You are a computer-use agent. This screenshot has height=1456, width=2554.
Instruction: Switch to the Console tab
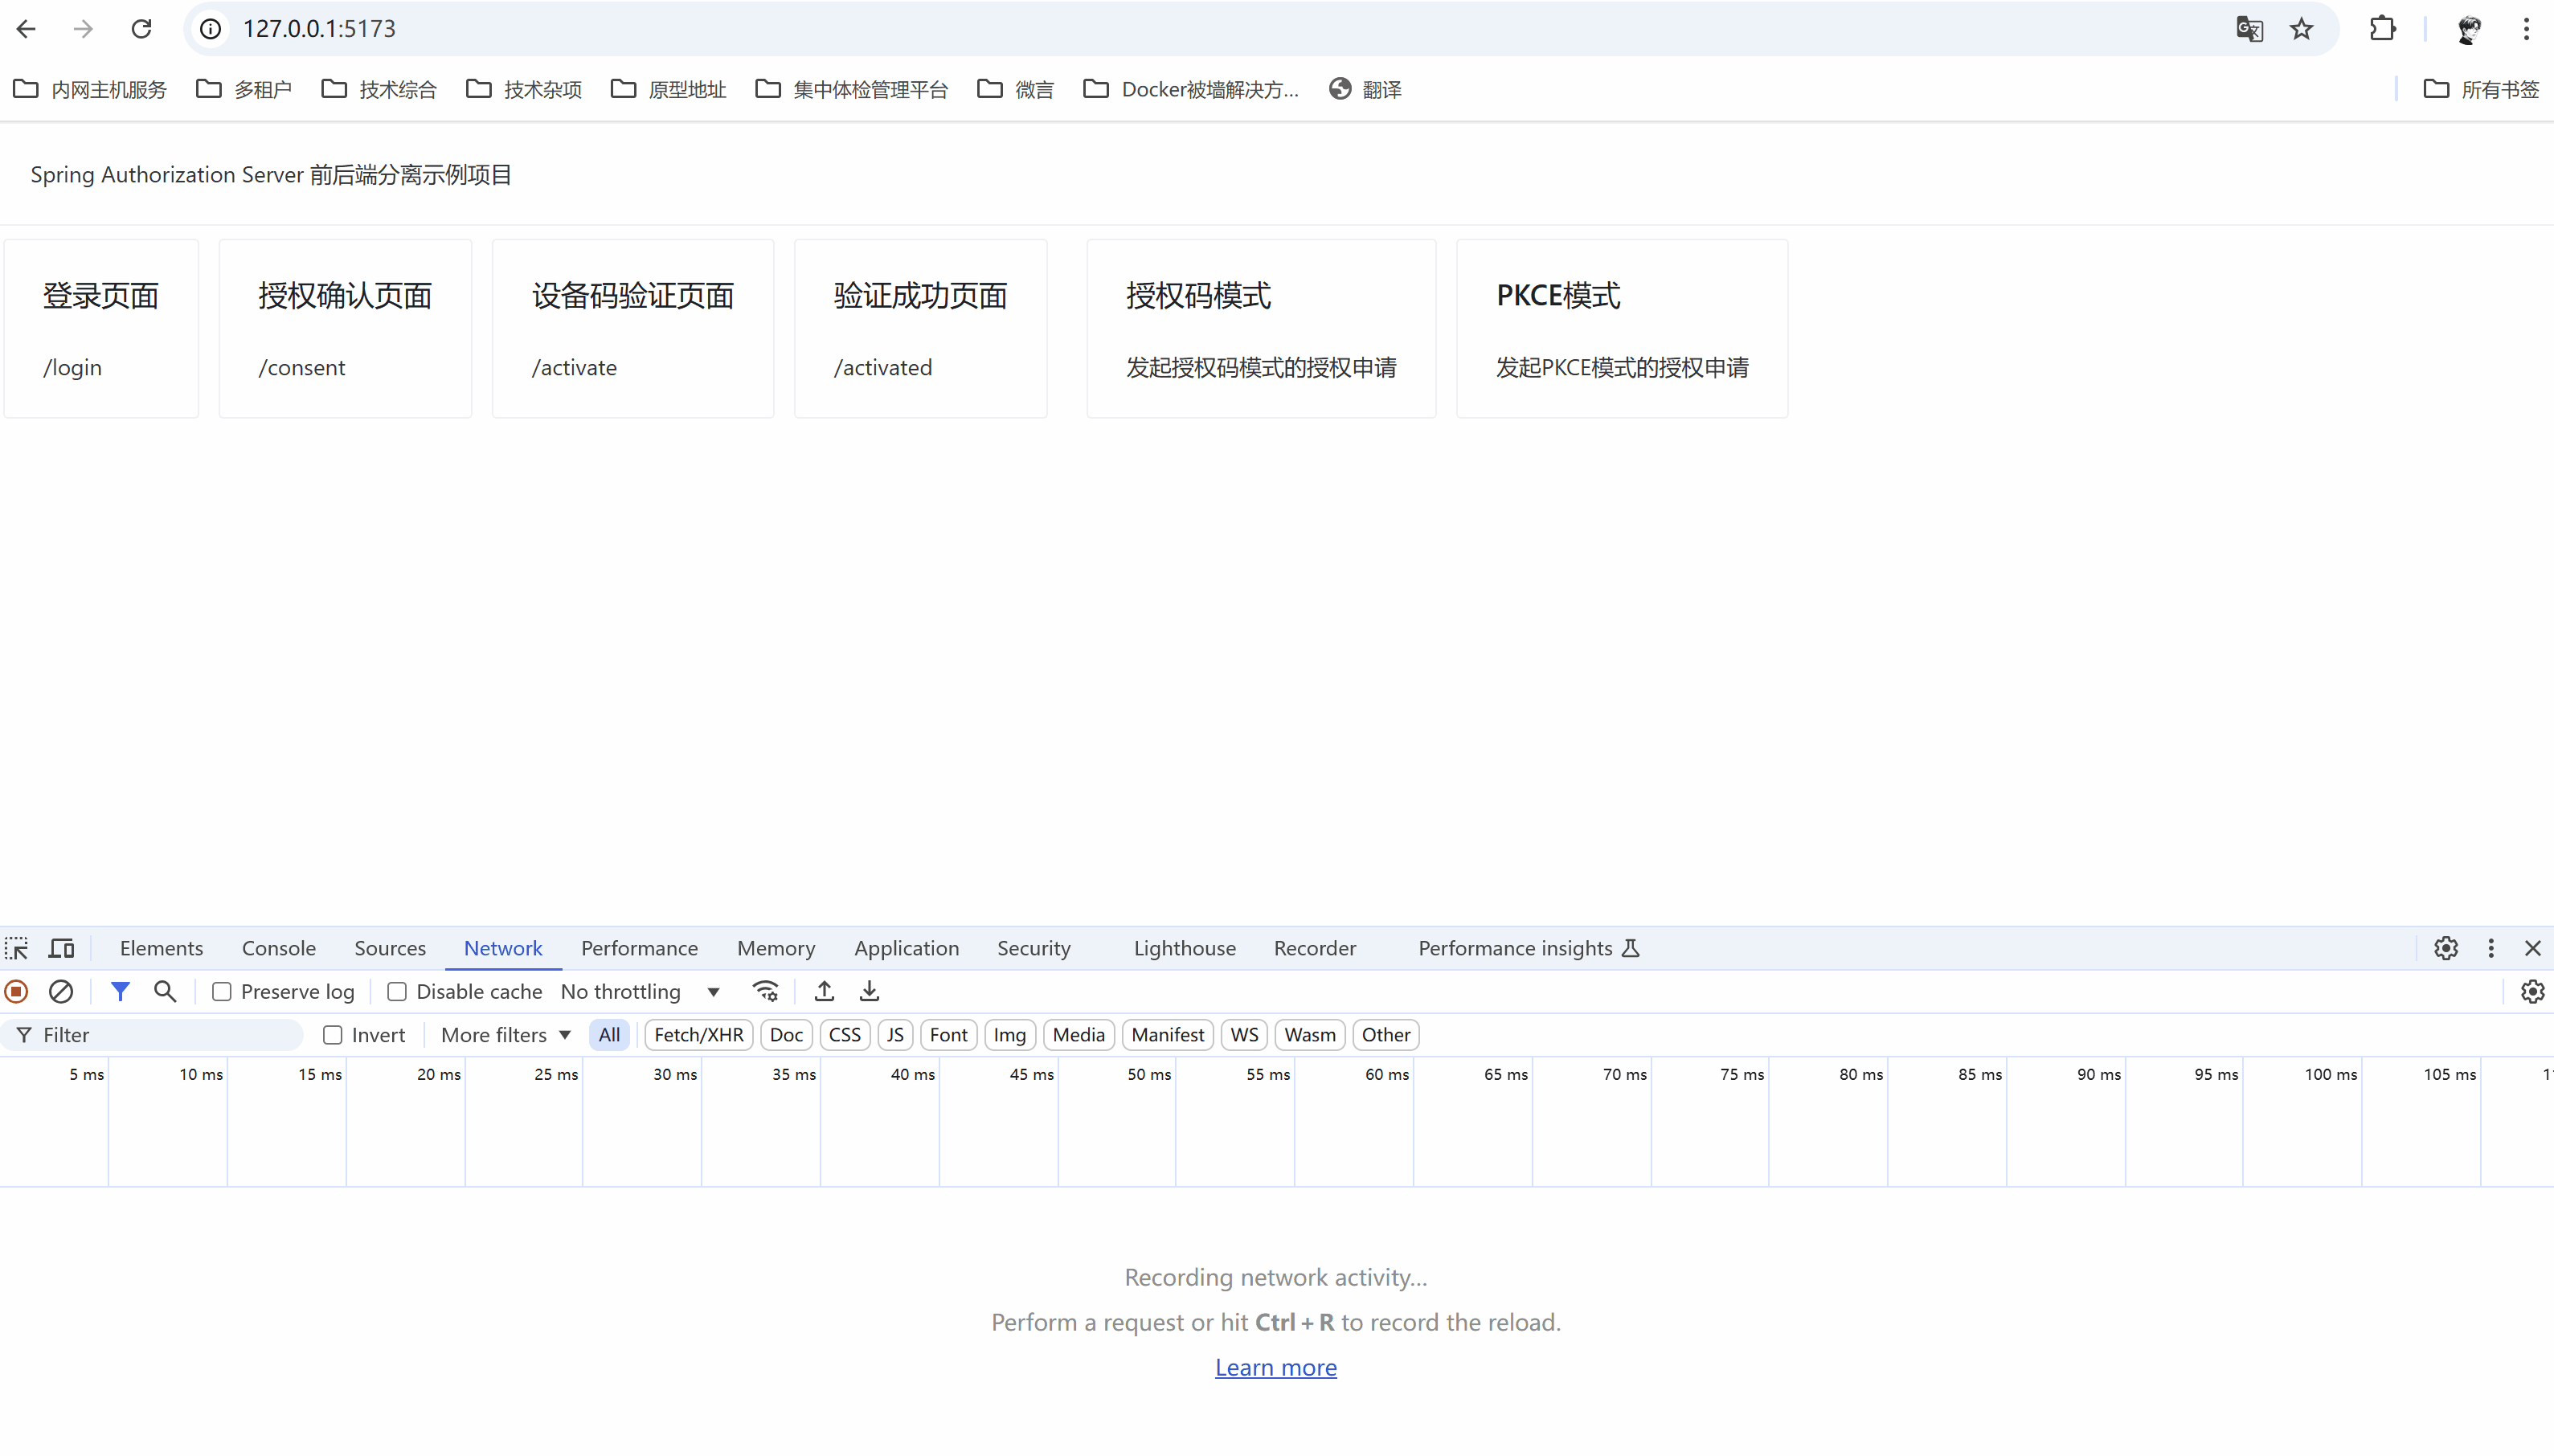pyautogui.click(x=278, y=947)
